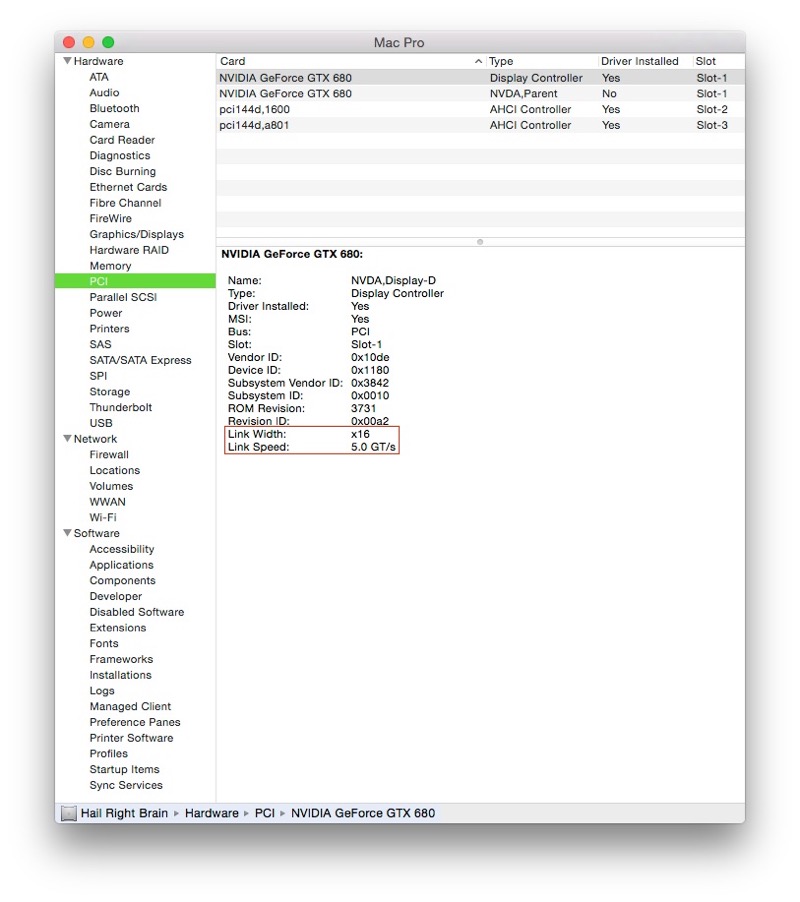
Task: View the Applications list
Action: (121, 565)
